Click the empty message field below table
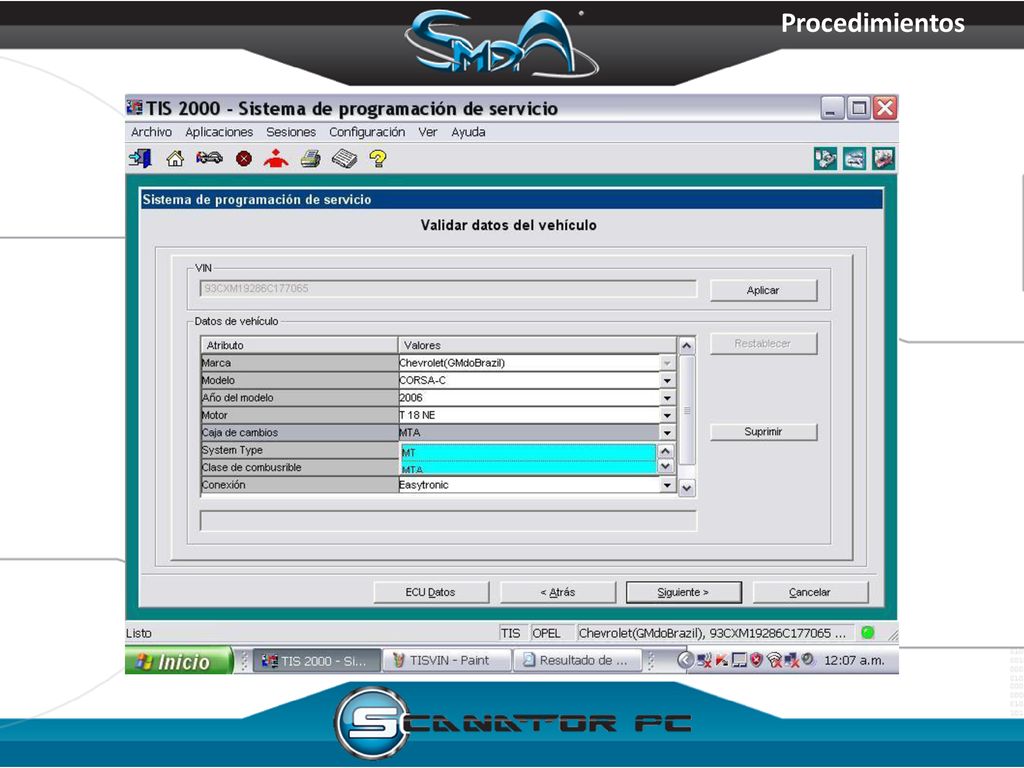The image size is (1024, 768). 448,520
